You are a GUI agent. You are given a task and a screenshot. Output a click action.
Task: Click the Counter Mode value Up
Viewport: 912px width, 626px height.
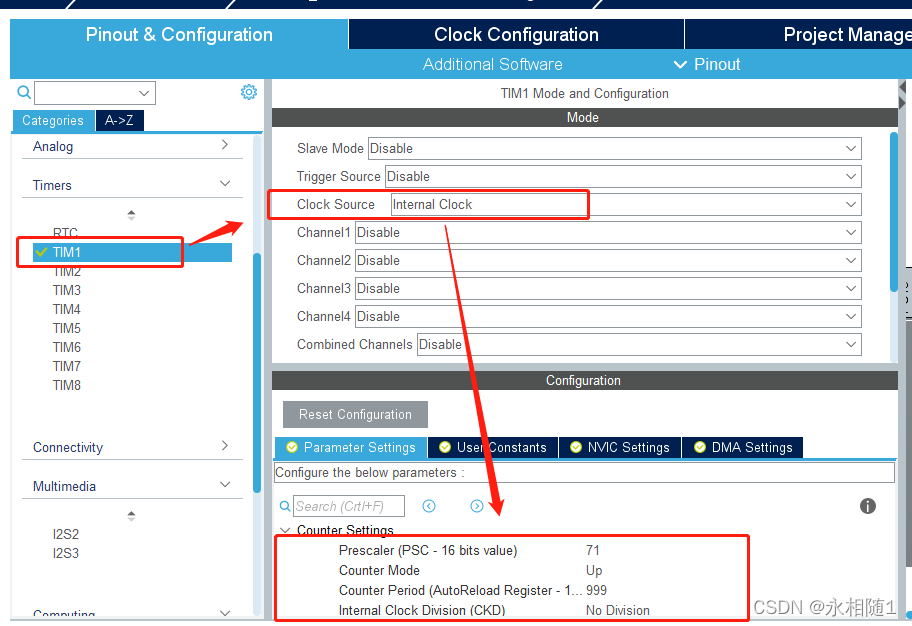(x=594, y=570)
